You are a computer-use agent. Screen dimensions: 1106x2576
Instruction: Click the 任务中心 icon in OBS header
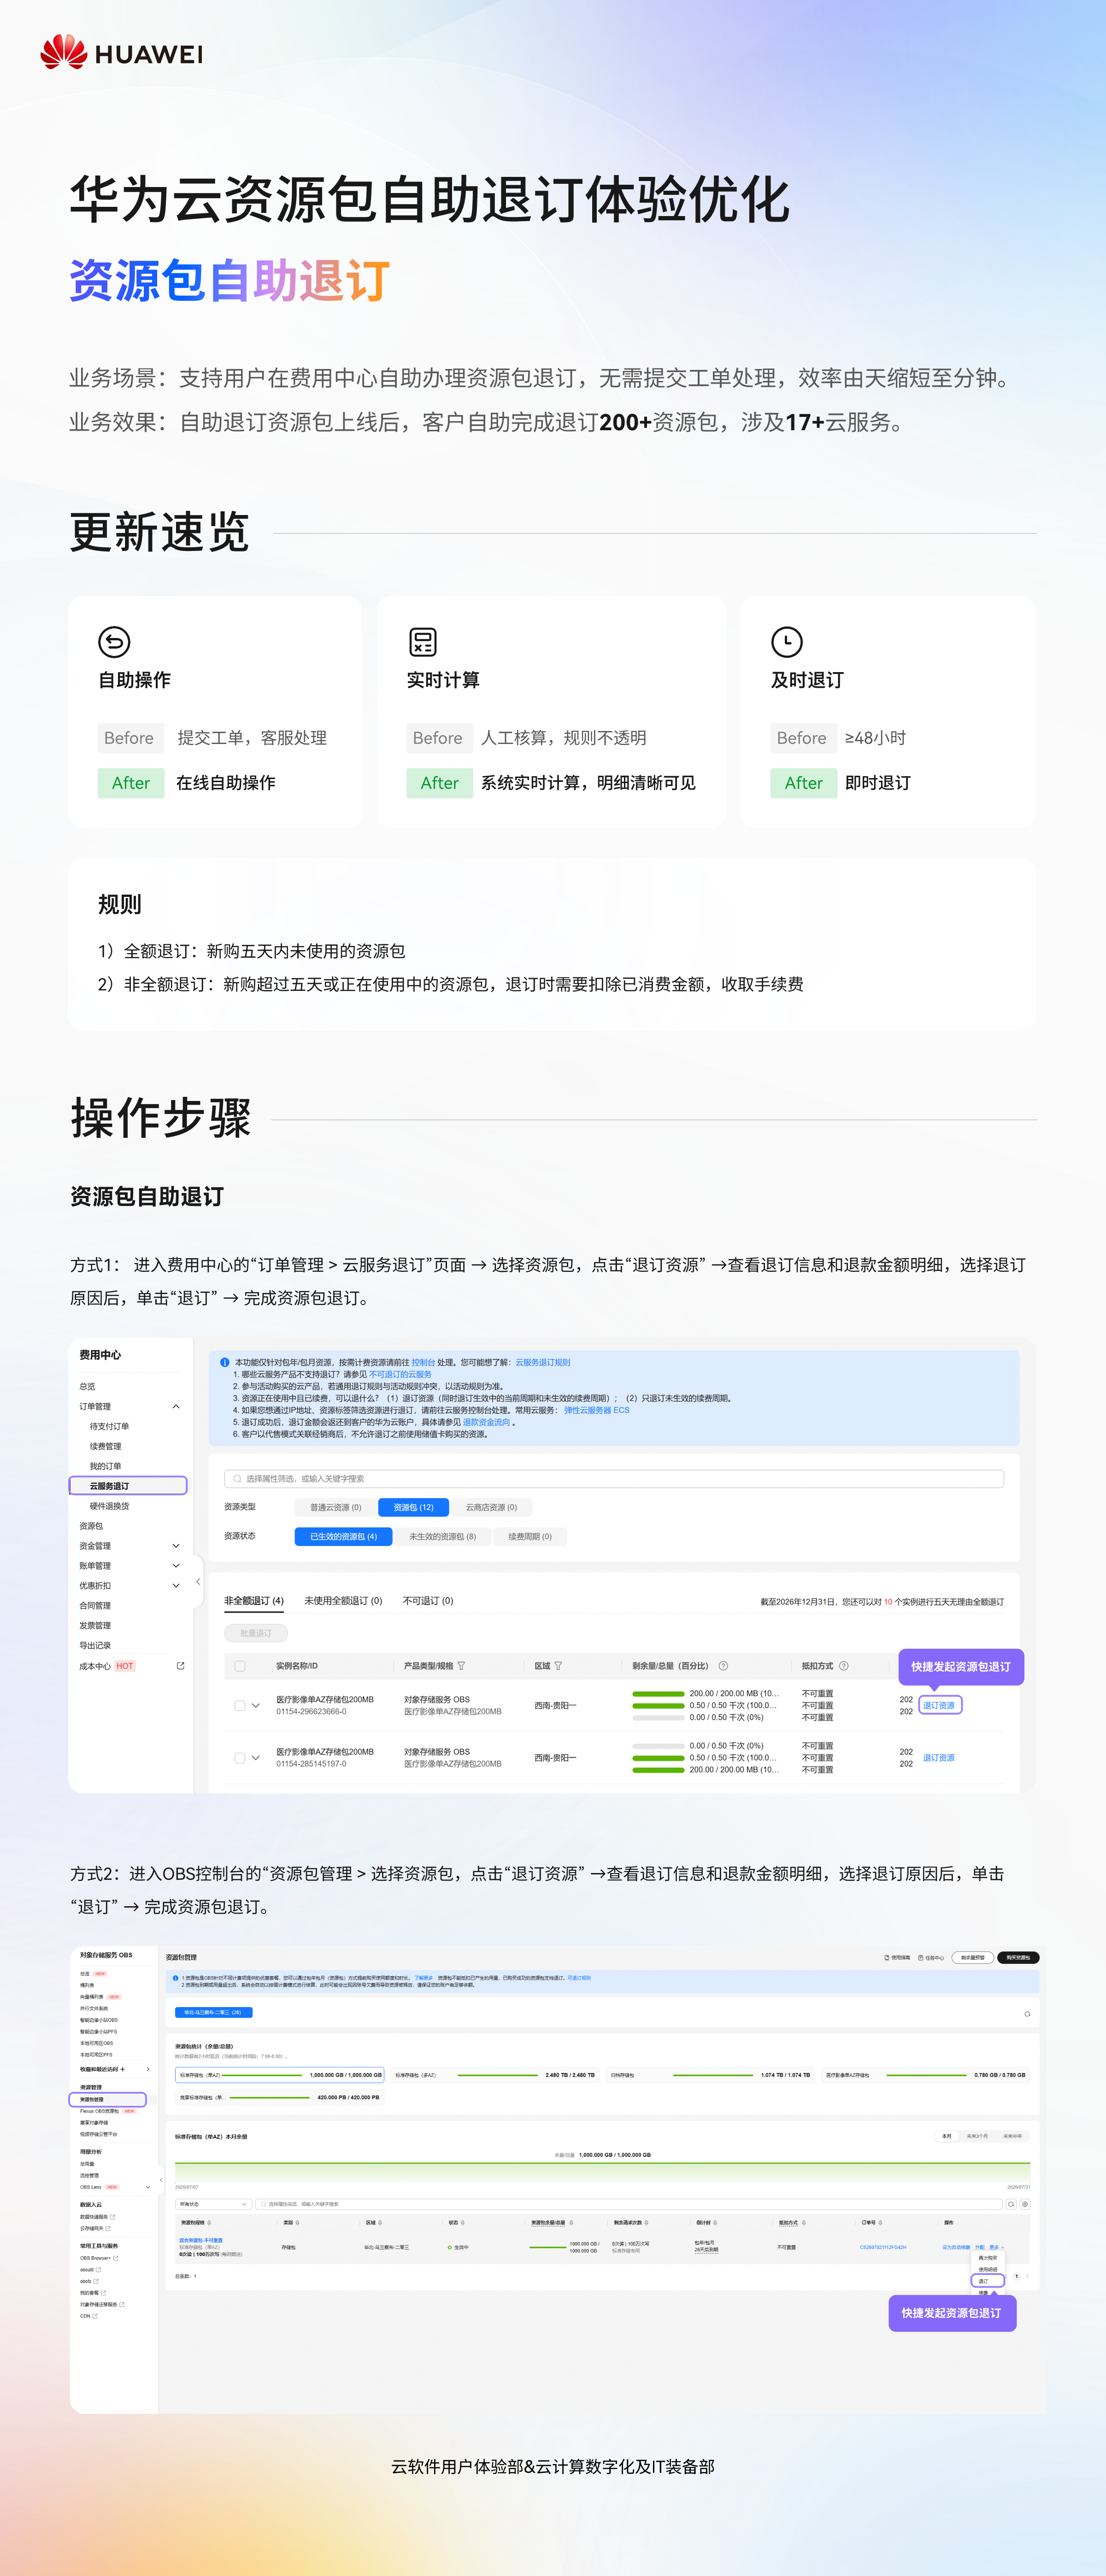[921, 1958]
